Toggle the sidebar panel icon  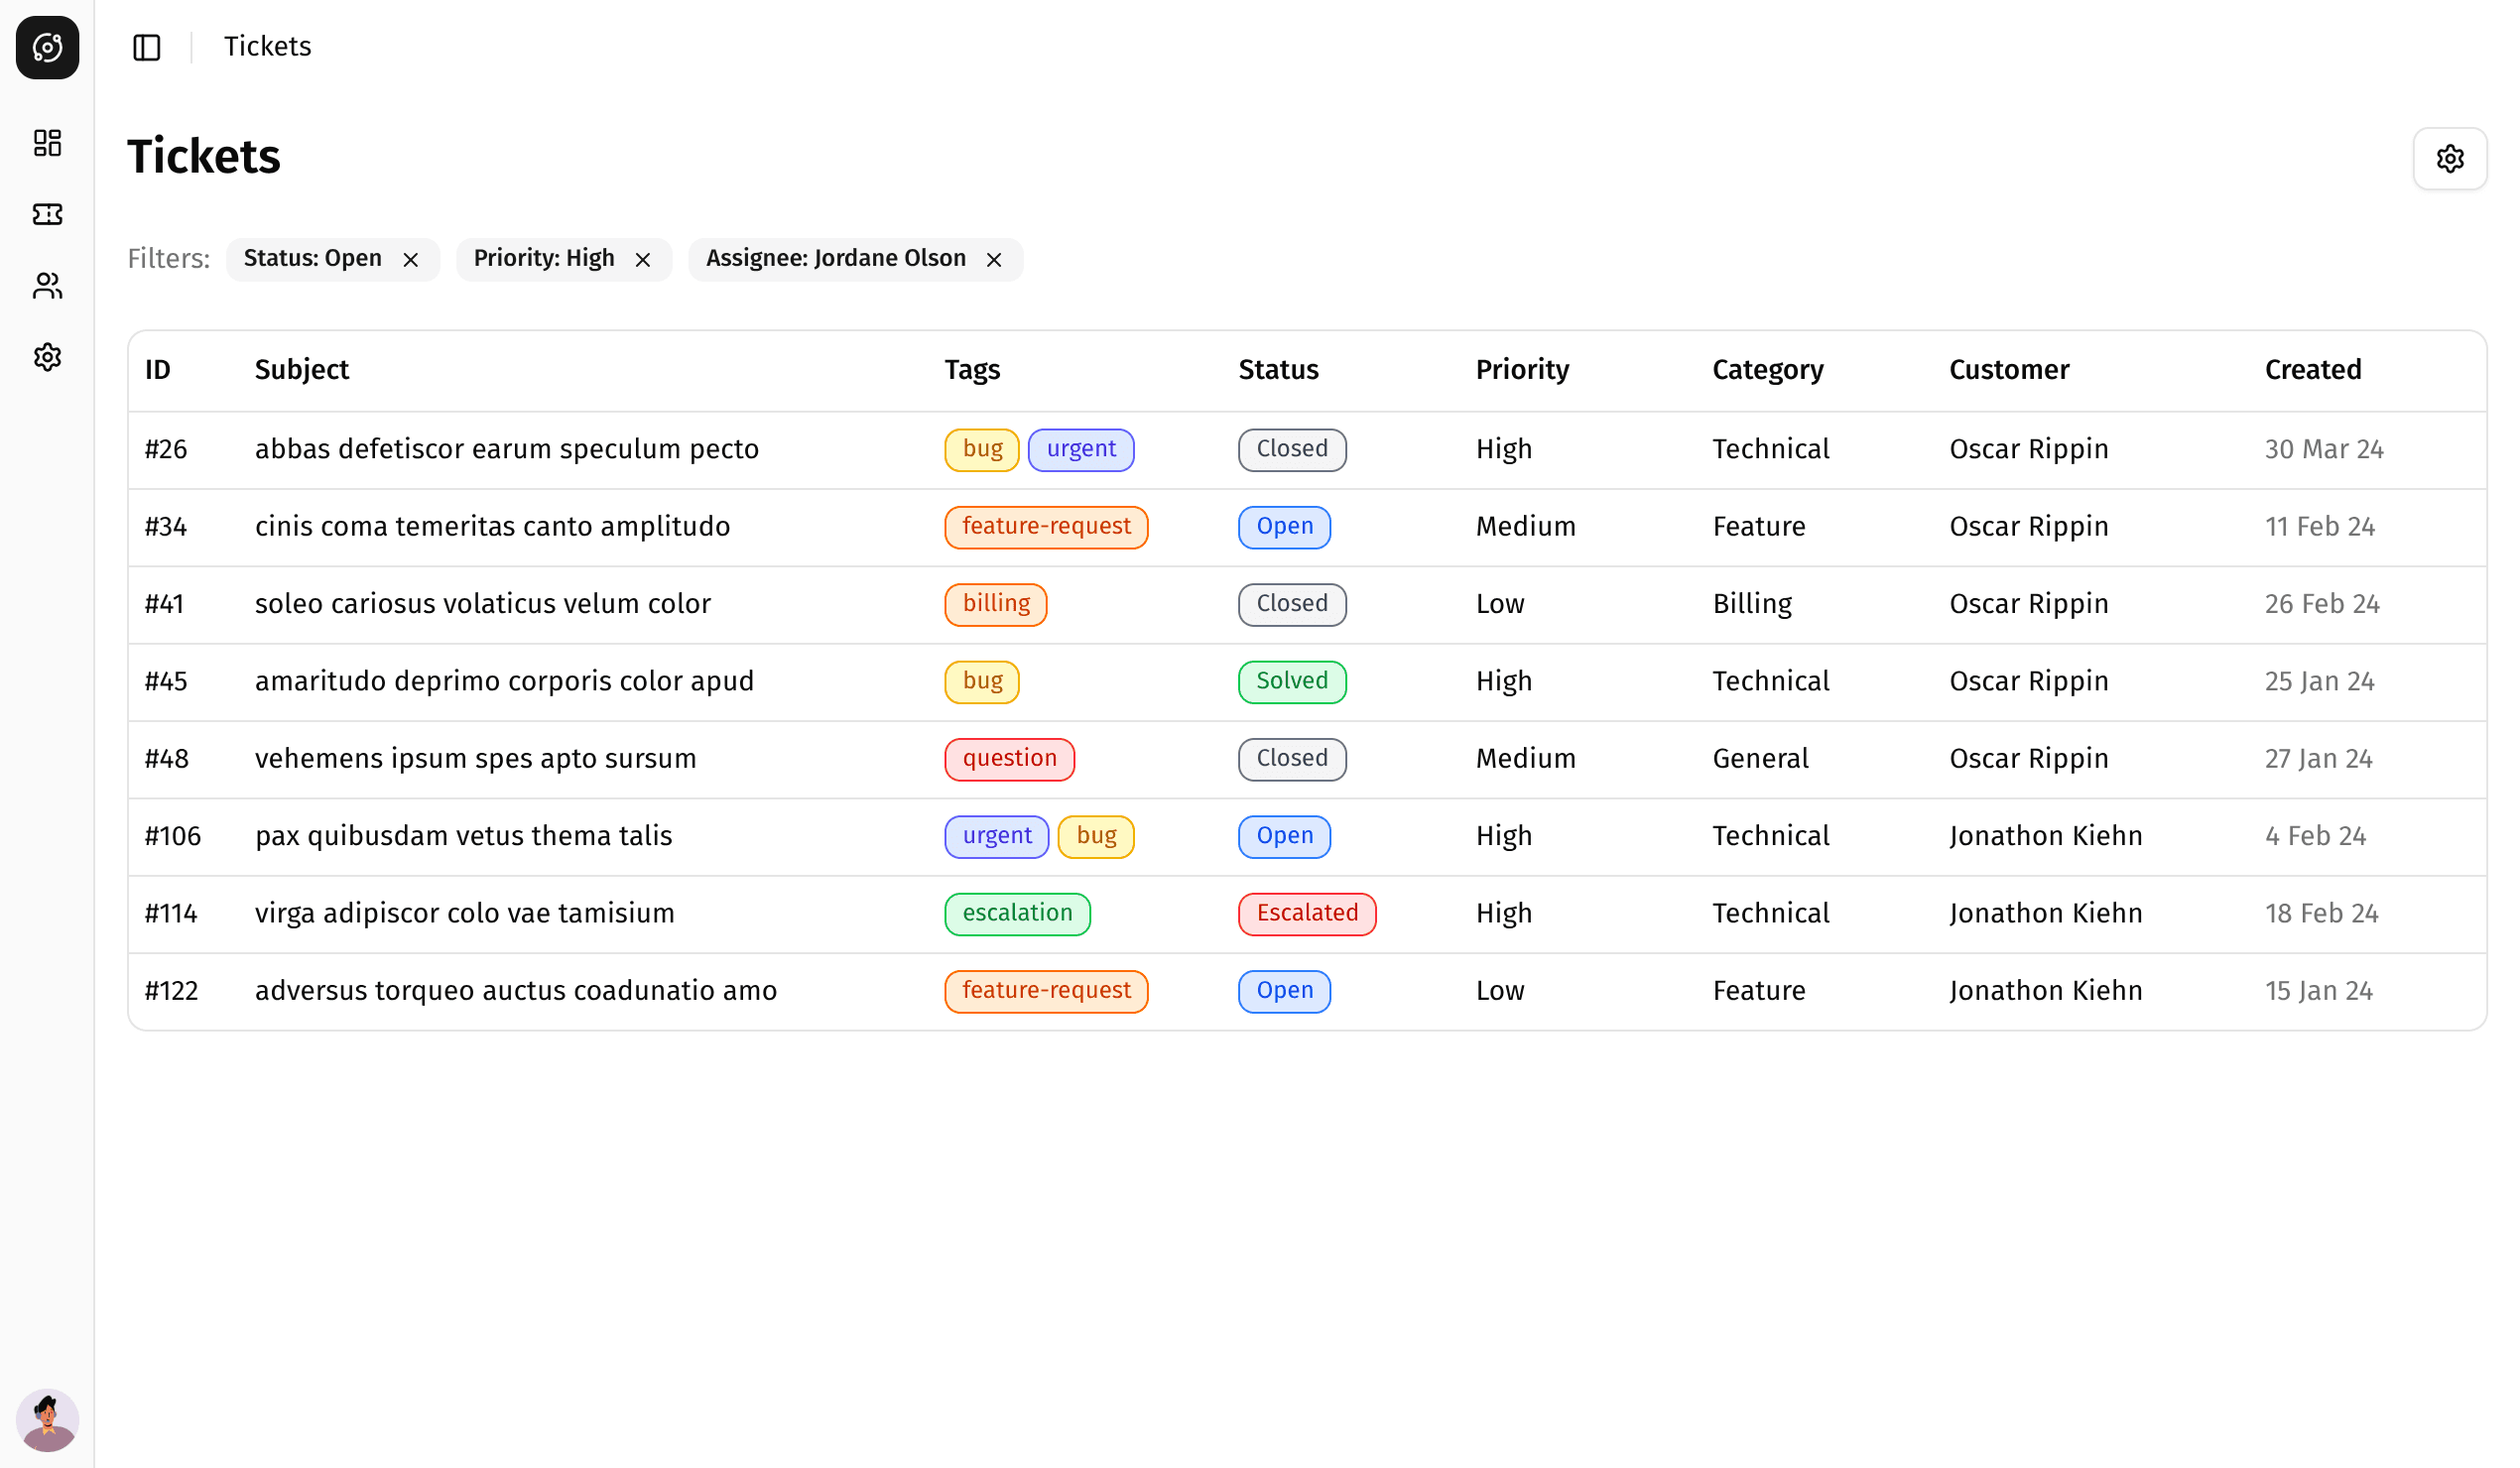tap(147, 47)
